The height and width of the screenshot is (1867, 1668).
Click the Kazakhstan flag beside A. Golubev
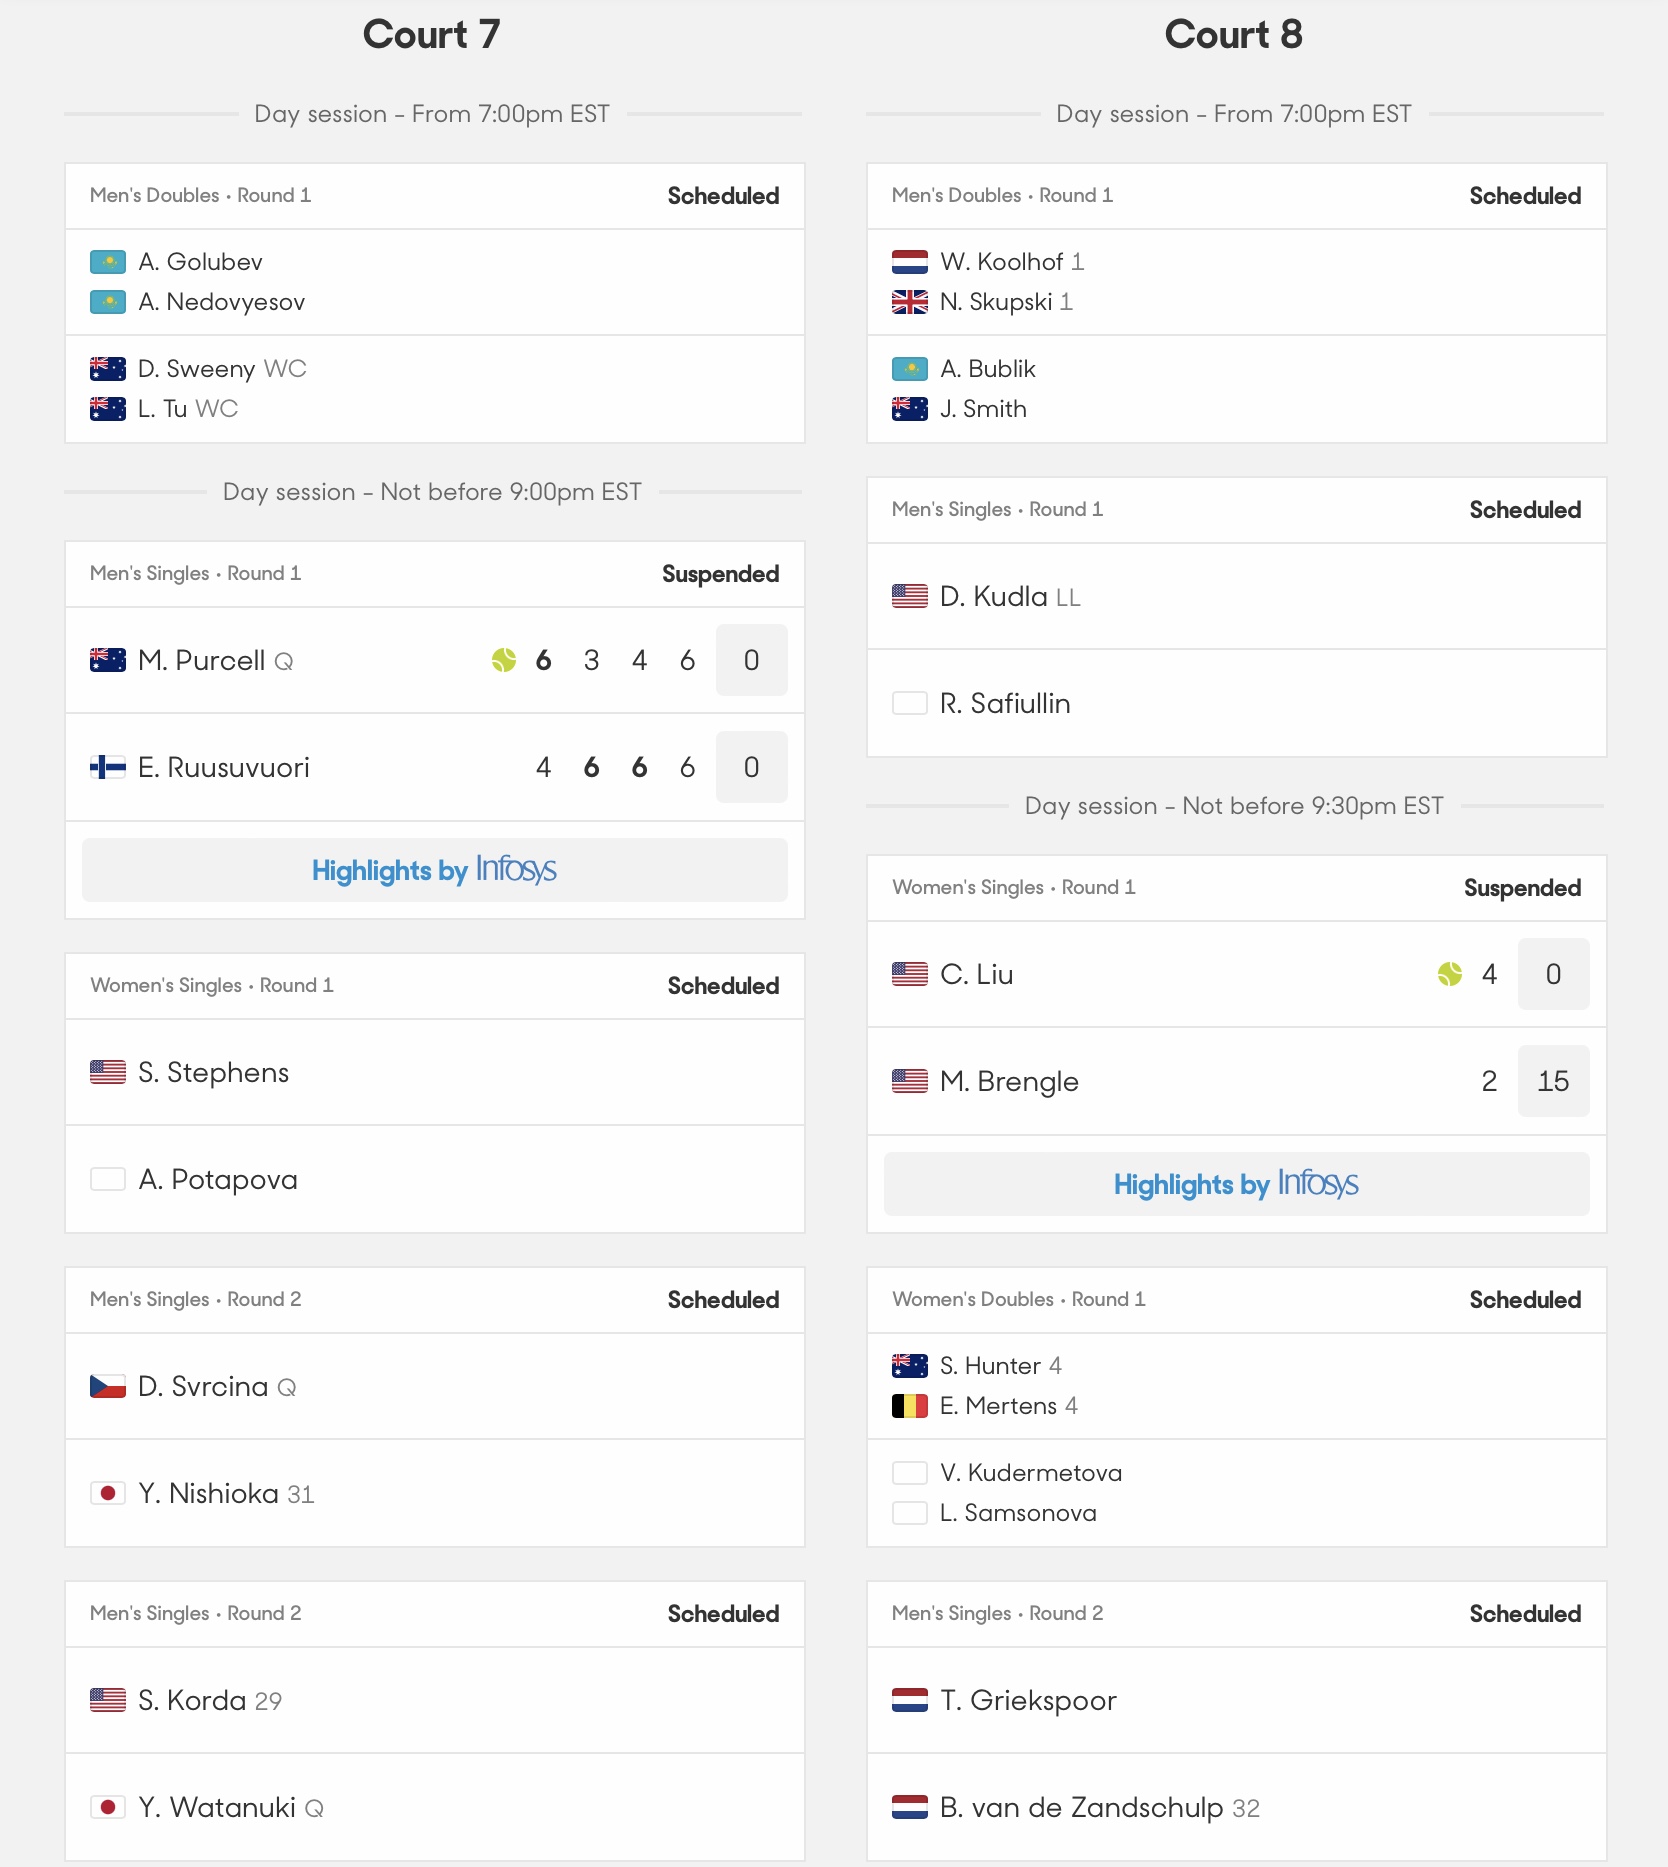click(108, 262)
